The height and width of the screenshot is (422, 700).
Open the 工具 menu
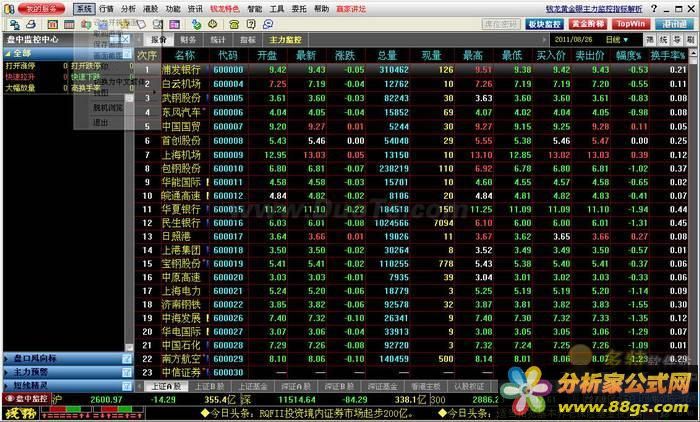277,9
